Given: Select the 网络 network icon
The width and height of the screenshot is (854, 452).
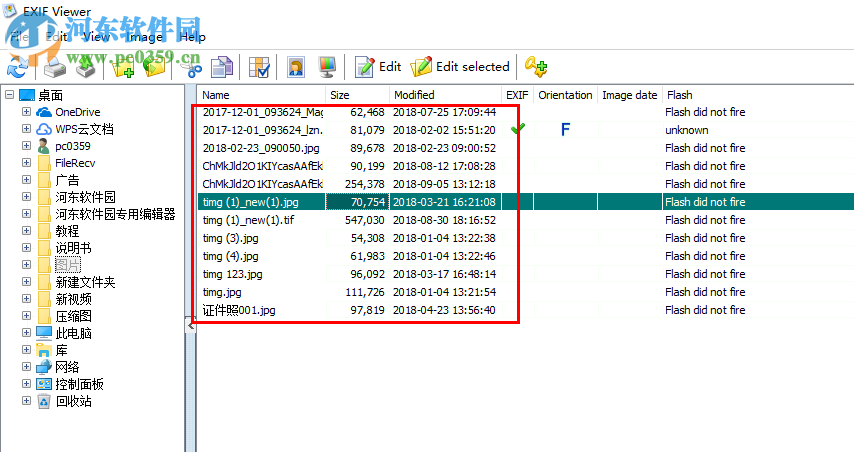Looking at the screenshot, I should (44, 367).
